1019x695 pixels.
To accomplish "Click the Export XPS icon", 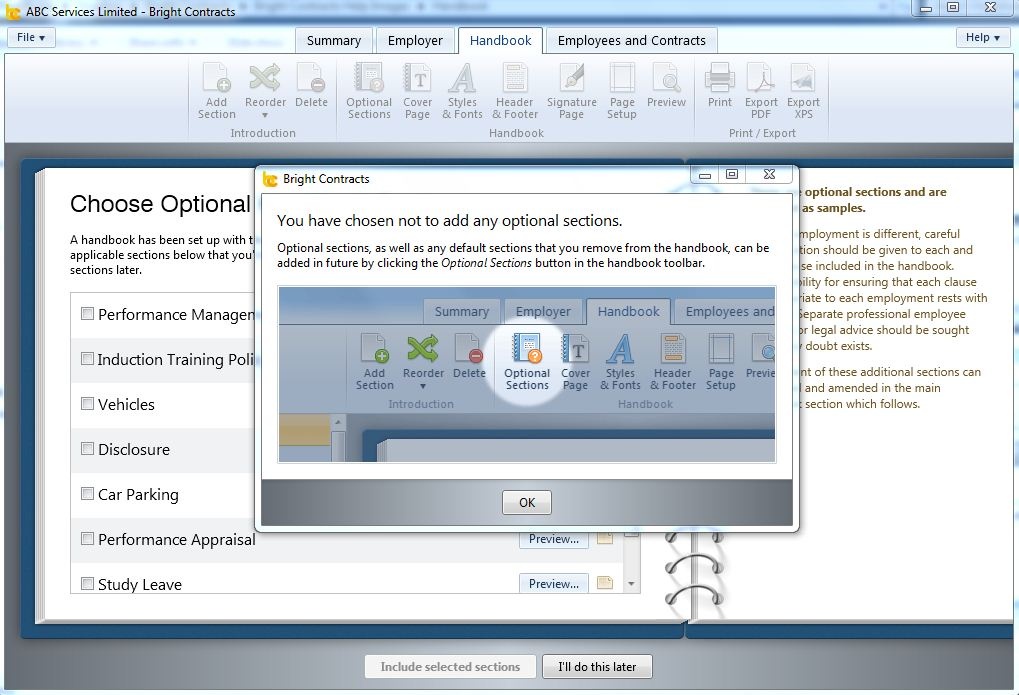I will [803, 90].
